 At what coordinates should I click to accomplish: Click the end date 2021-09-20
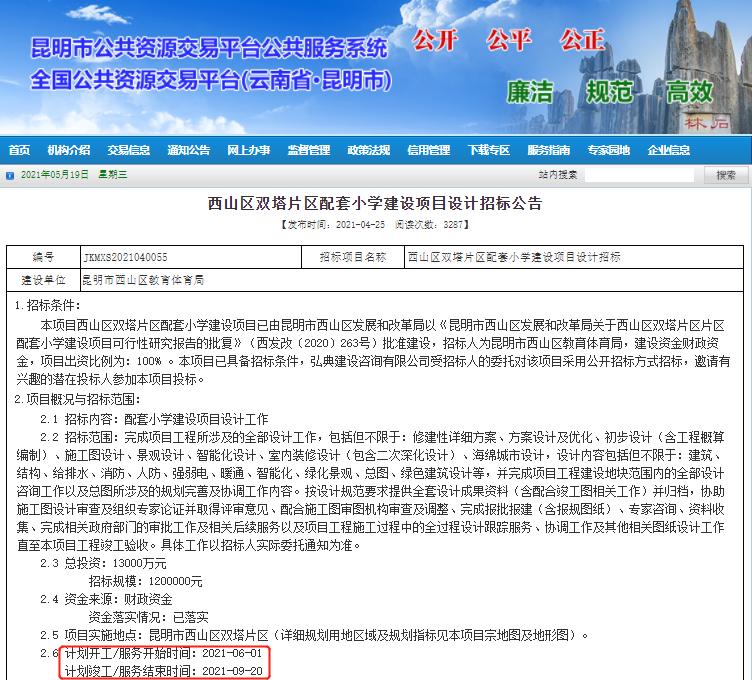[x=232, y=671]
